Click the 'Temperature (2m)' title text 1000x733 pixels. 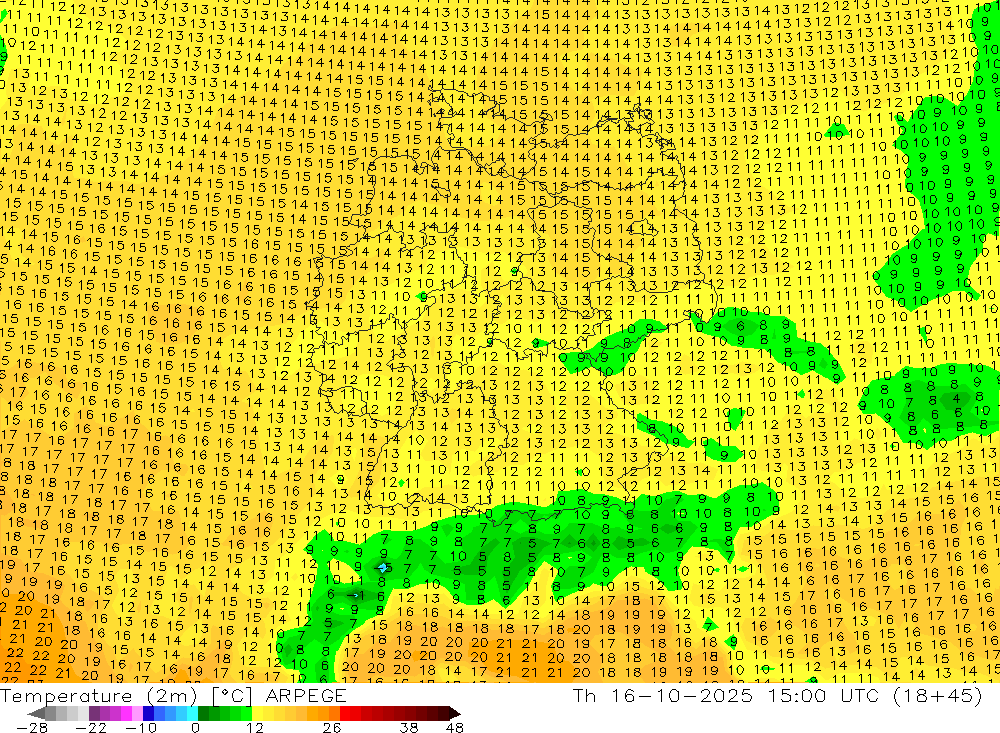click(99, 696)
